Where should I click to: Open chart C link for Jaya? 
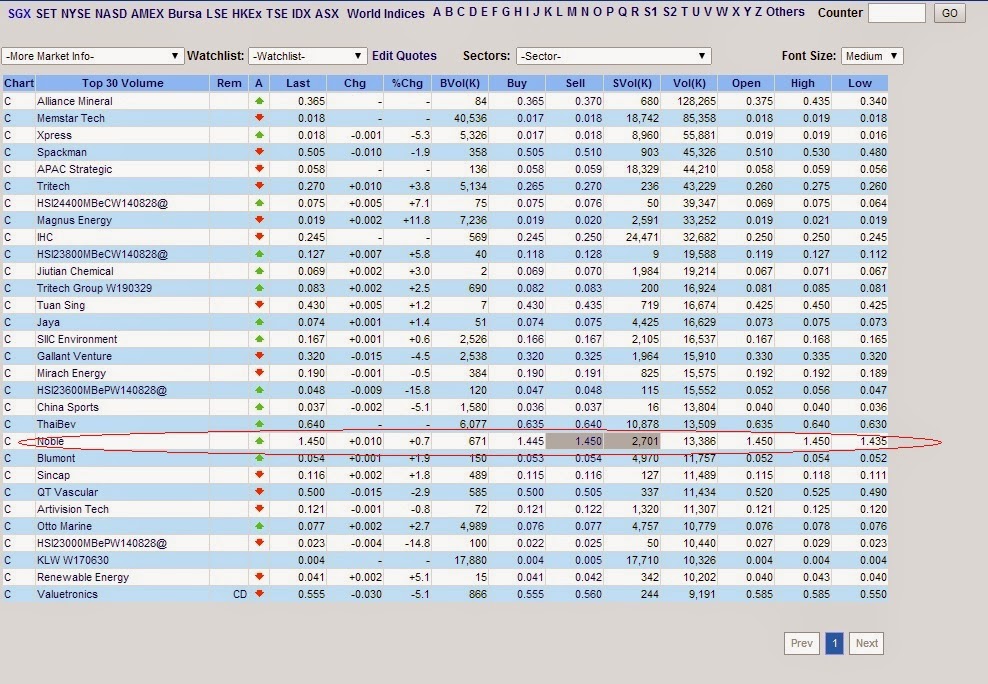[x=8, y=322]
